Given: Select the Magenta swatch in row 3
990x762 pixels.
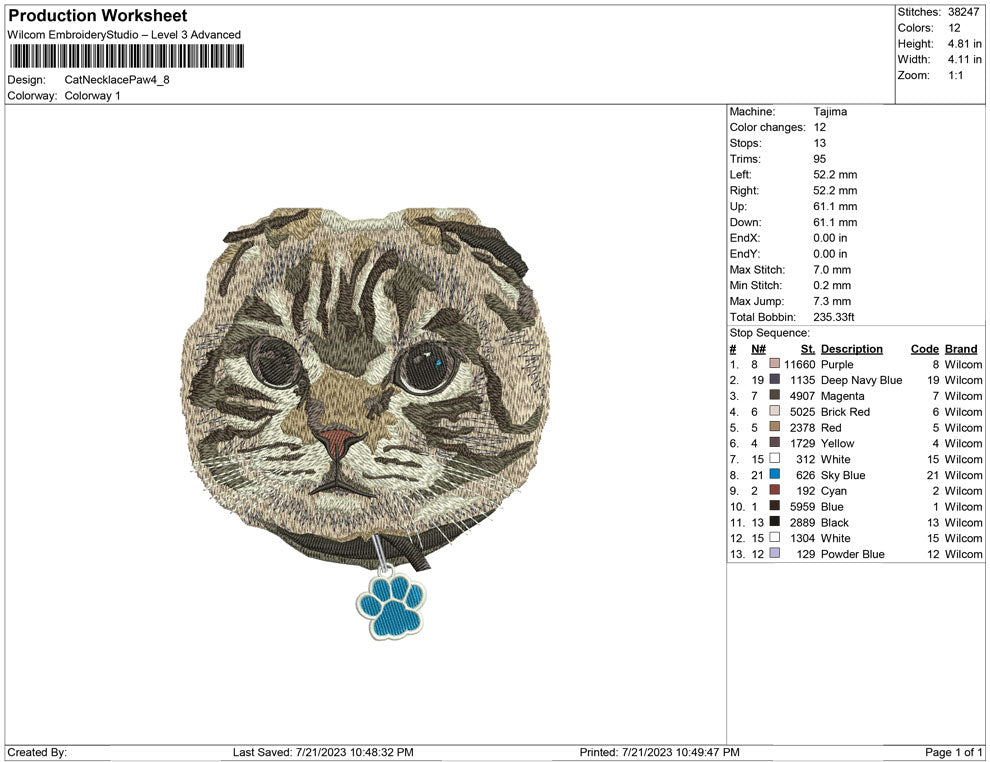Looking at the screenshot, I should 774,396.
